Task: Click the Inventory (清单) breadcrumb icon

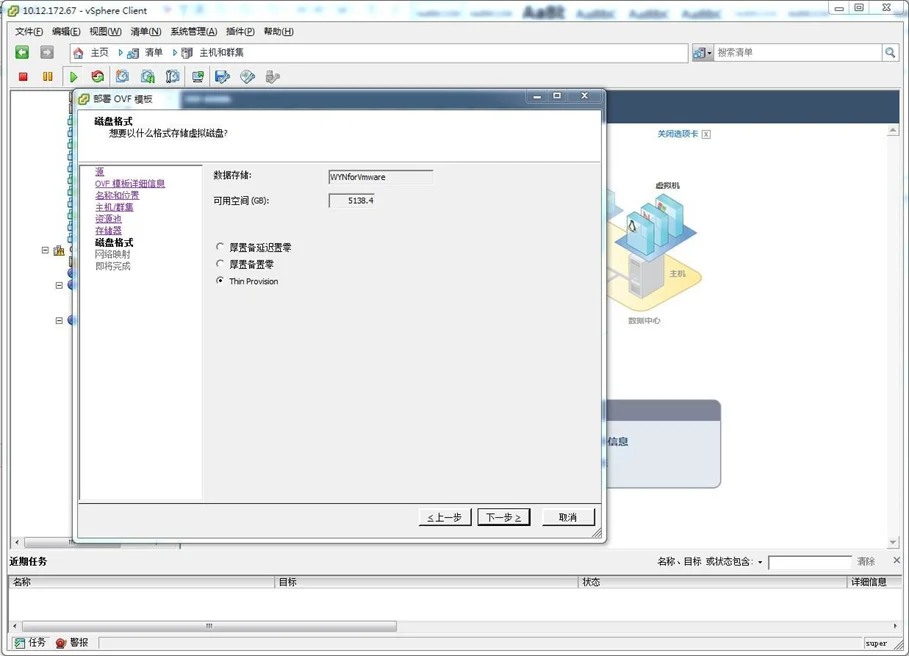Action: click(x=133, y=53)
